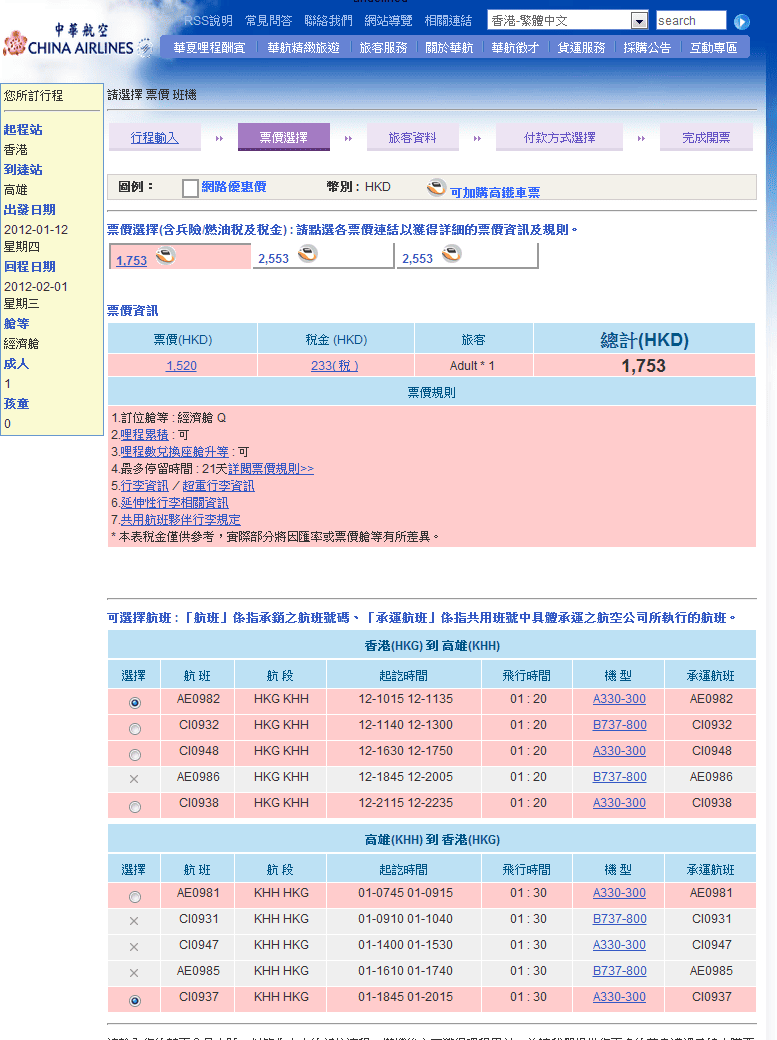Click the rail ticket icon in the legend
Viewport: 777px width, 1040px height.
point(436,187)
